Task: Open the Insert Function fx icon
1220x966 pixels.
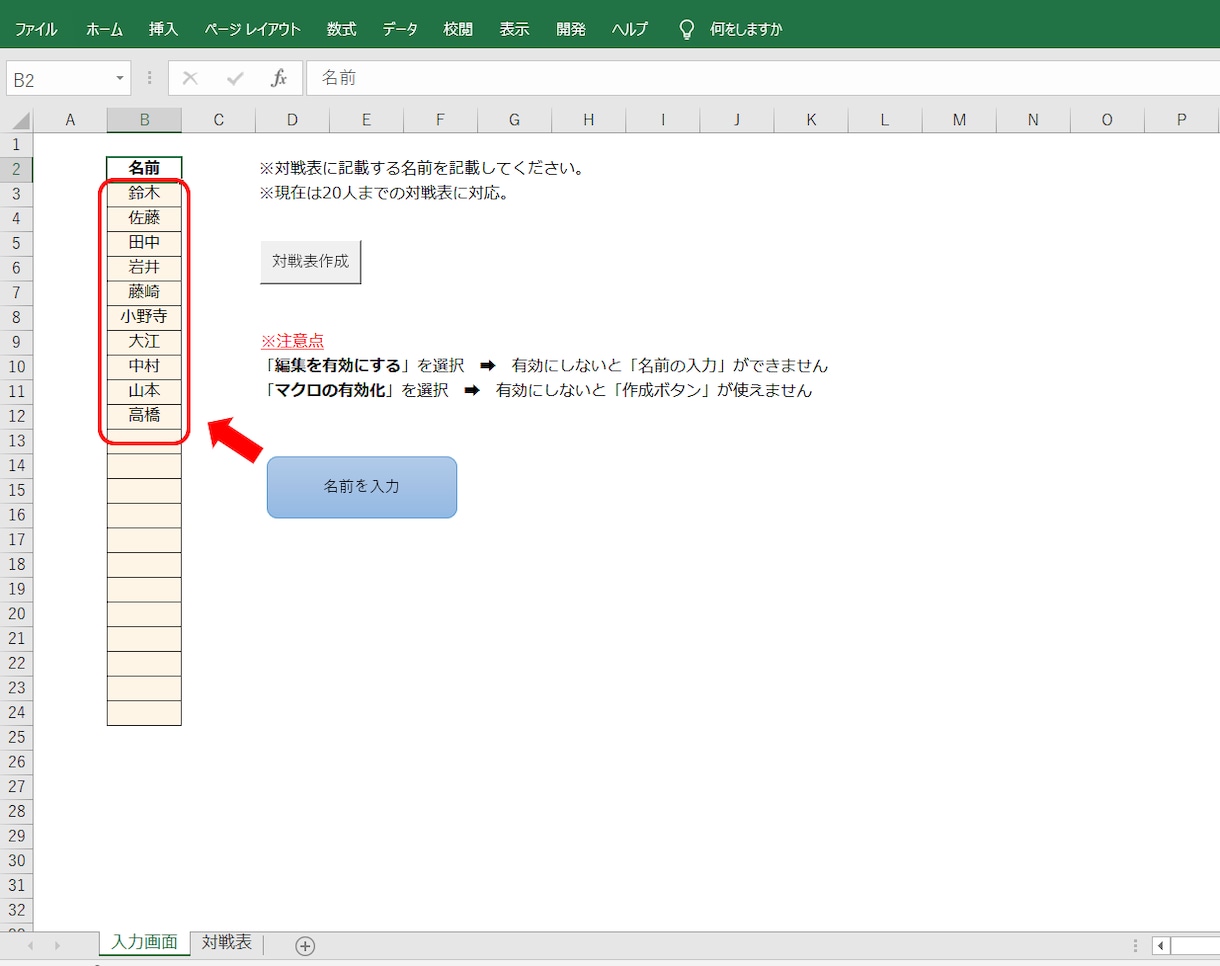Action: (x=279, y=78)
